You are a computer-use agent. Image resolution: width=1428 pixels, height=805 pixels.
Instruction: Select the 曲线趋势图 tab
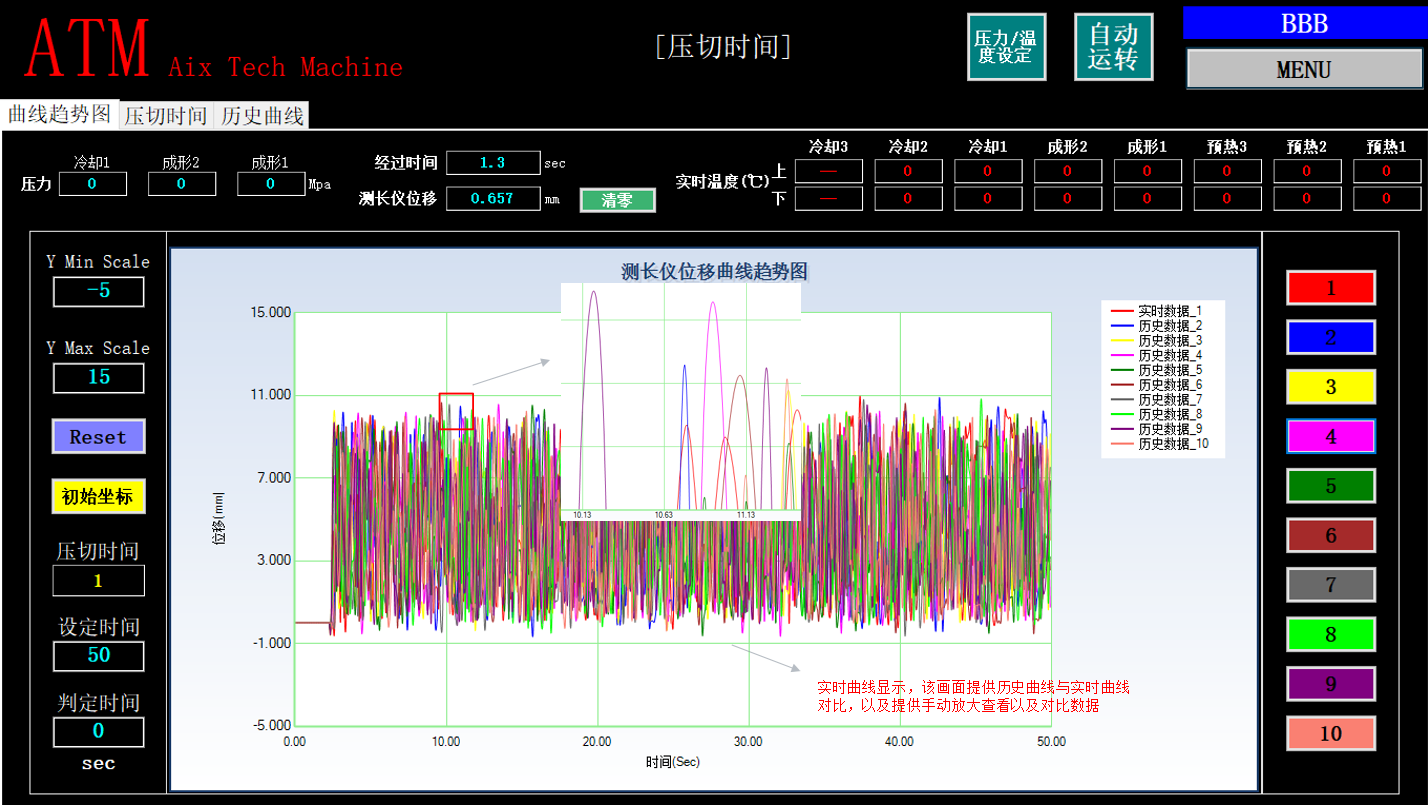click(60, 115)
